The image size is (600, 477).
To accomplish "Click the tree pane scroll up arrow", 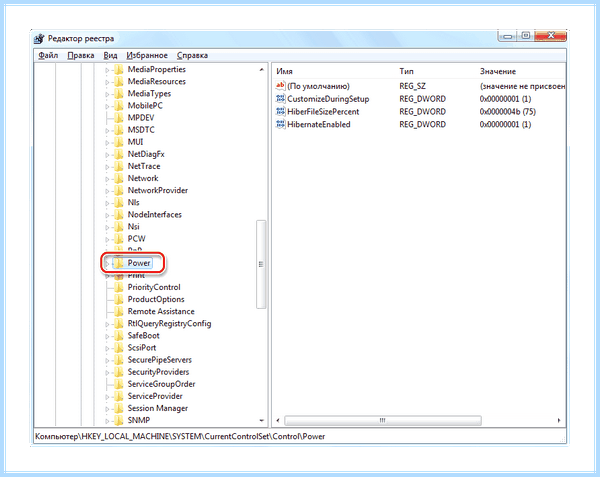I will pyautogui.click(x=261, y=70).
